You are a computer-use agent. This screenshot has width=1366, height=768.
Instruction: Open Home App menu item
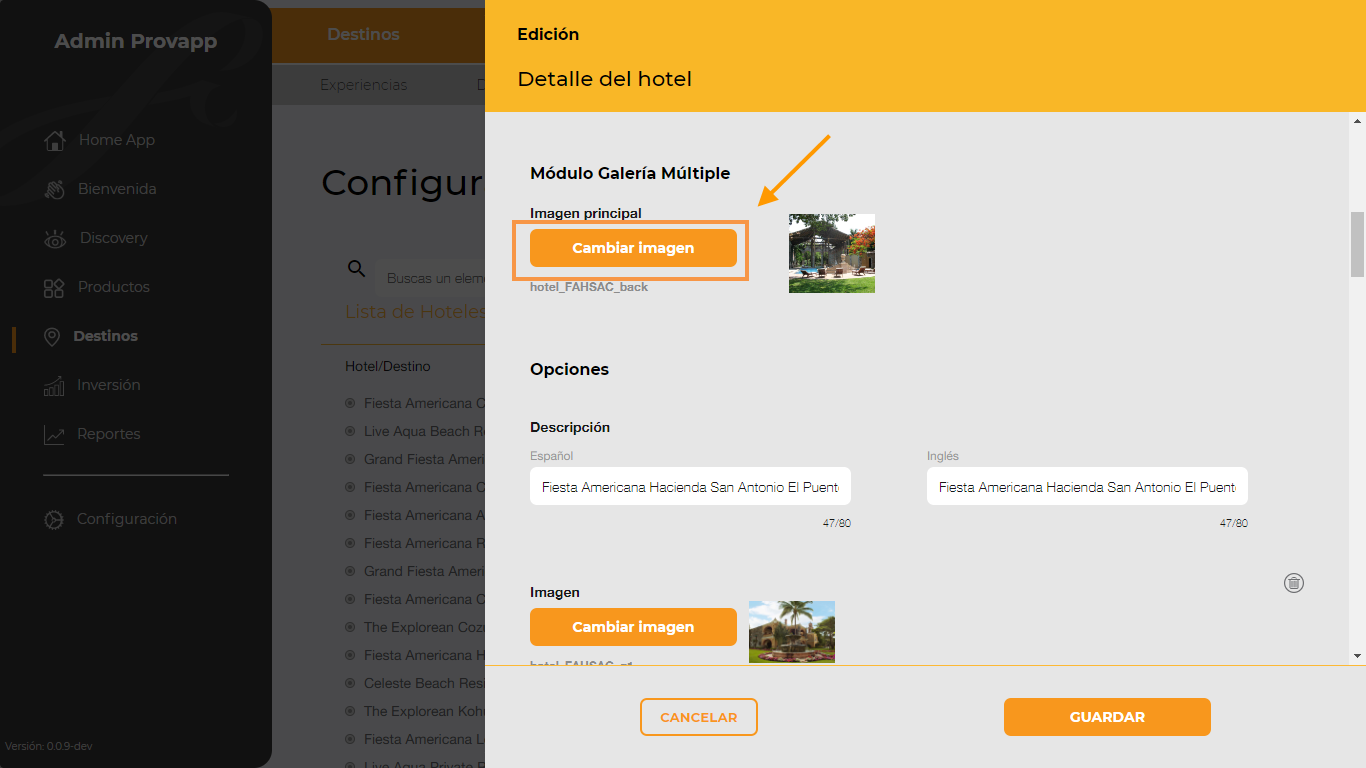point(117,140)
